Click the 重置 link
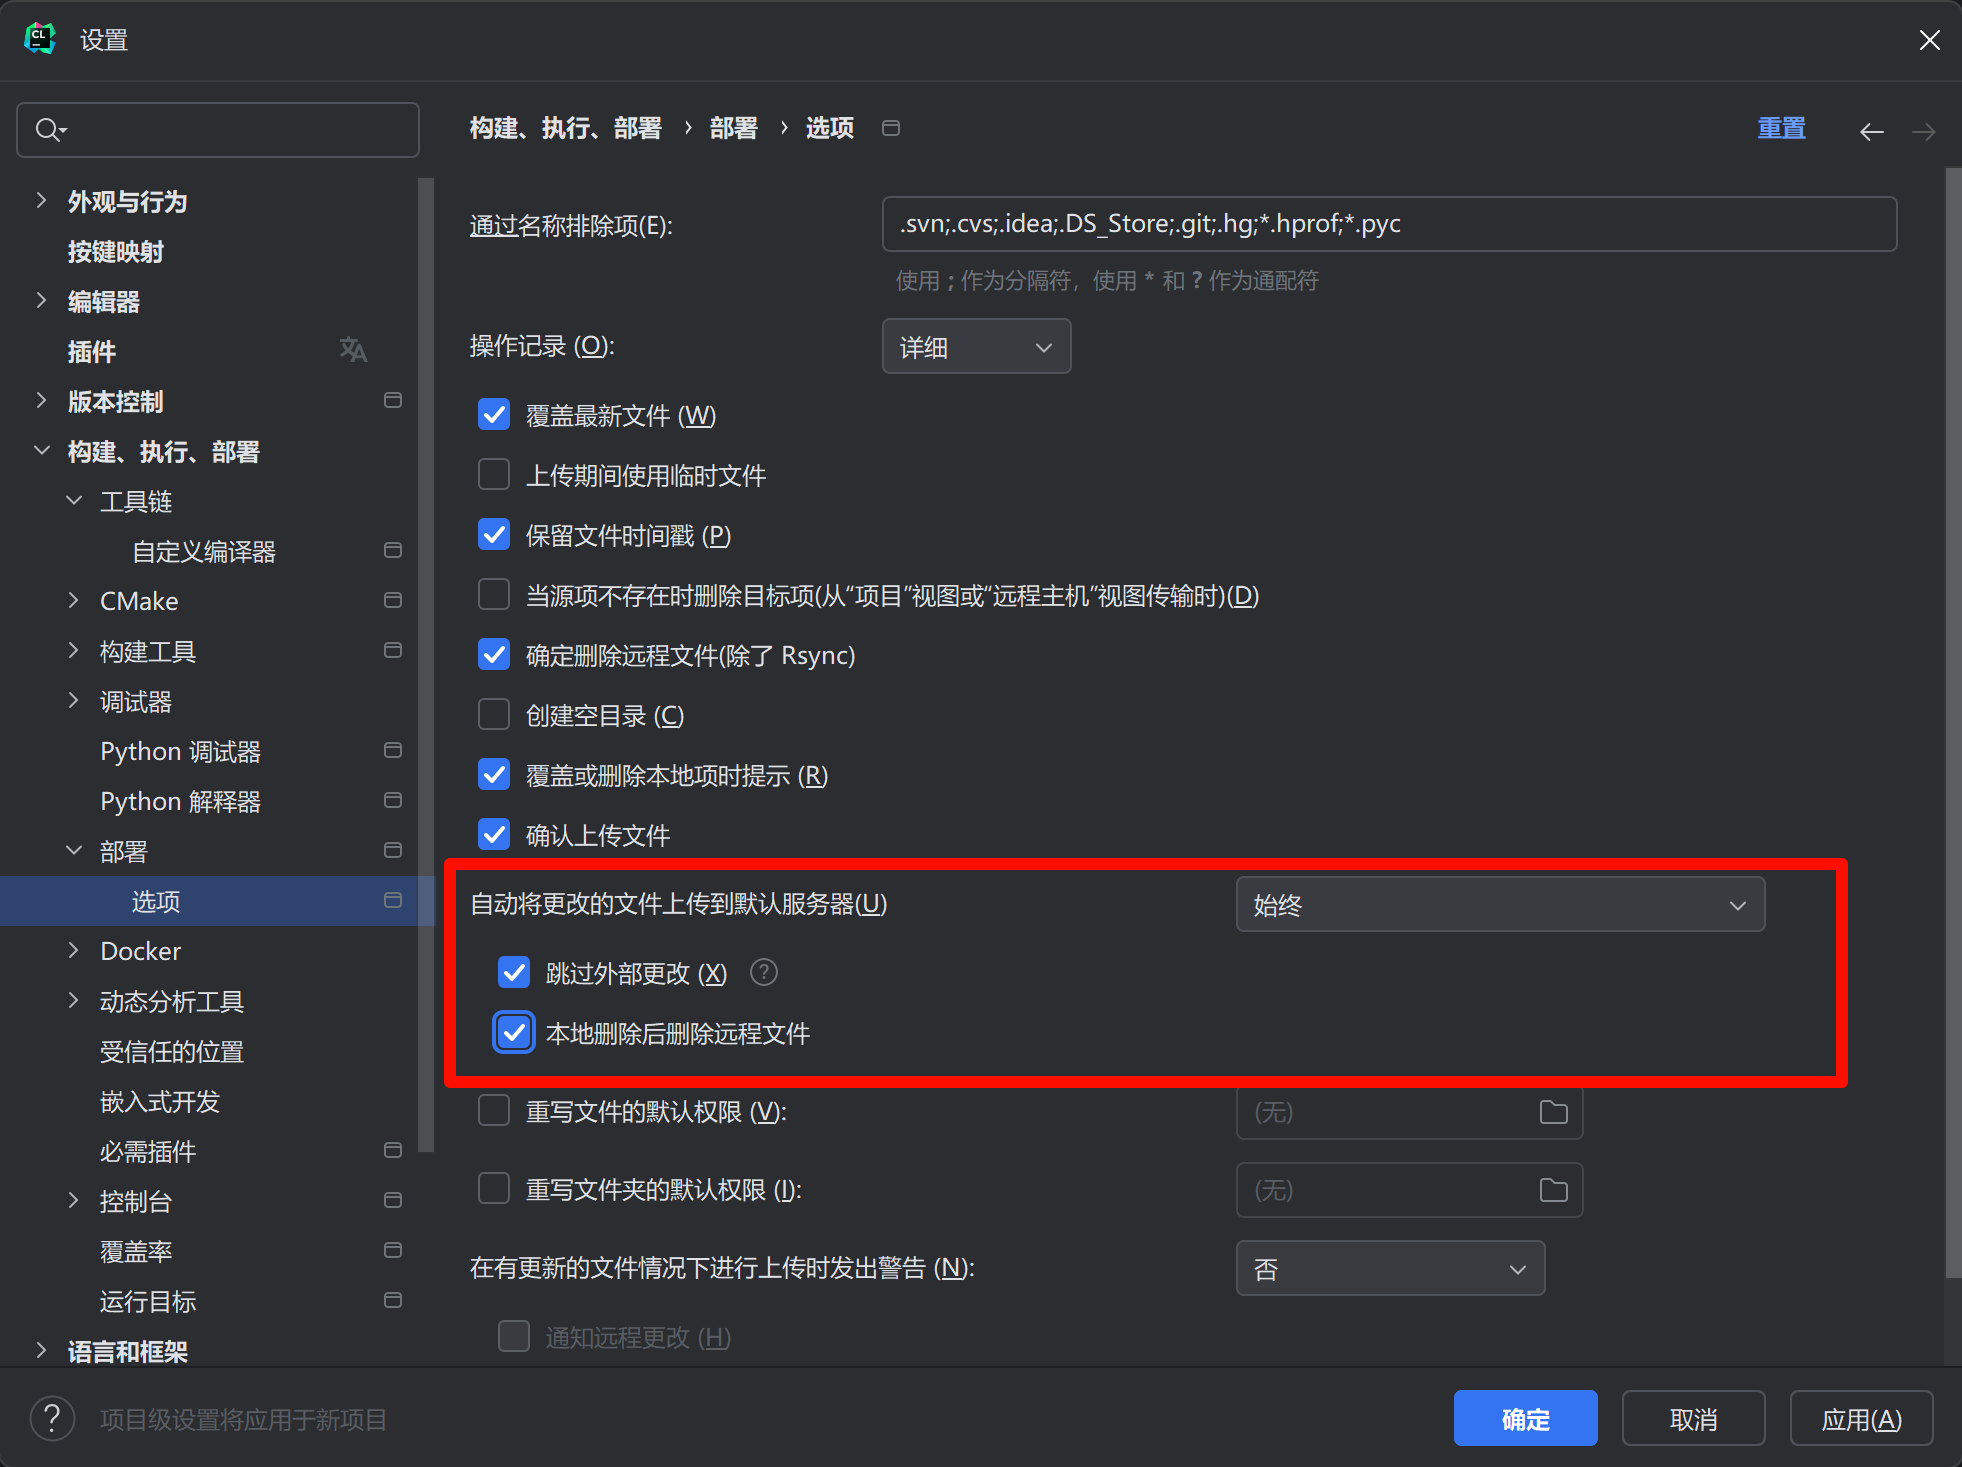The image size is (1962, 1467). (1781, 129)
